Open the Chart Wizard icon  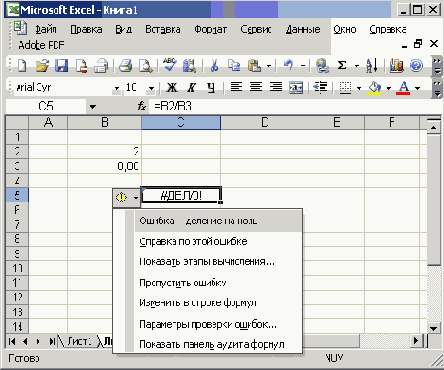click(x=396, y=65)
